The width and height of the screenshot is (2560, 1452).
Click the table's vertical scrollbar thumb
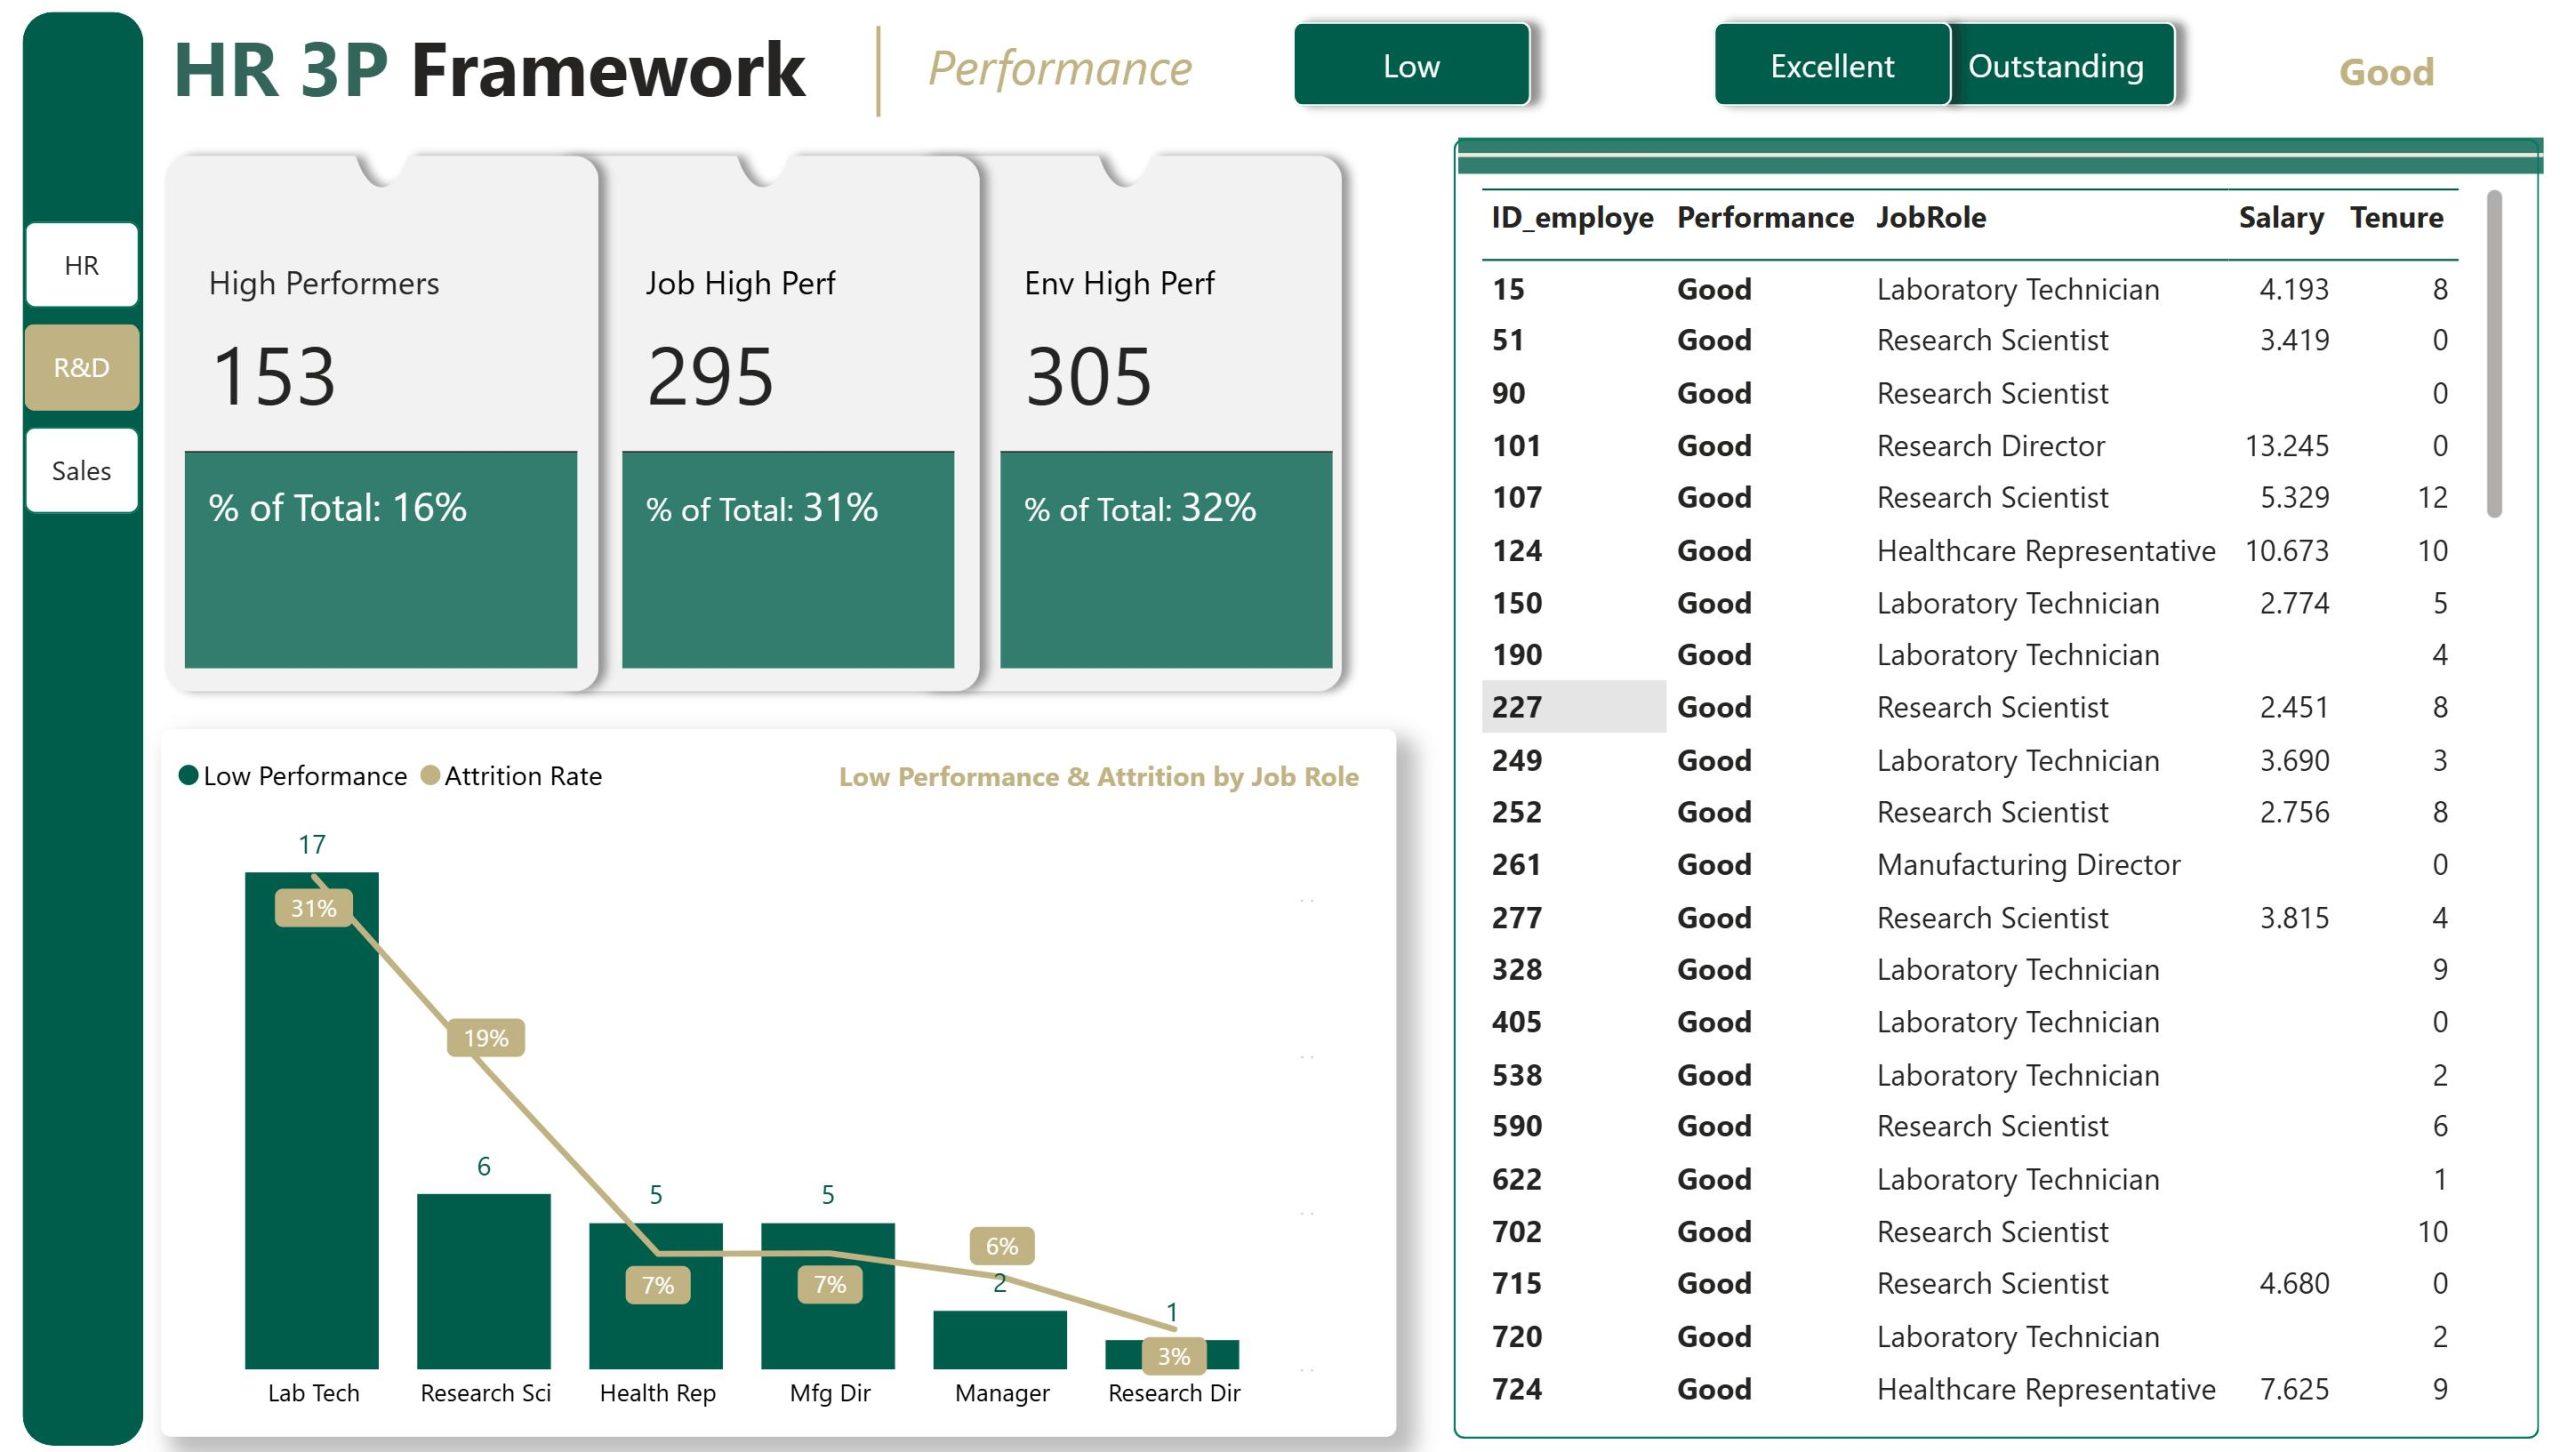pyautogui.click(x=2493, y=355)
